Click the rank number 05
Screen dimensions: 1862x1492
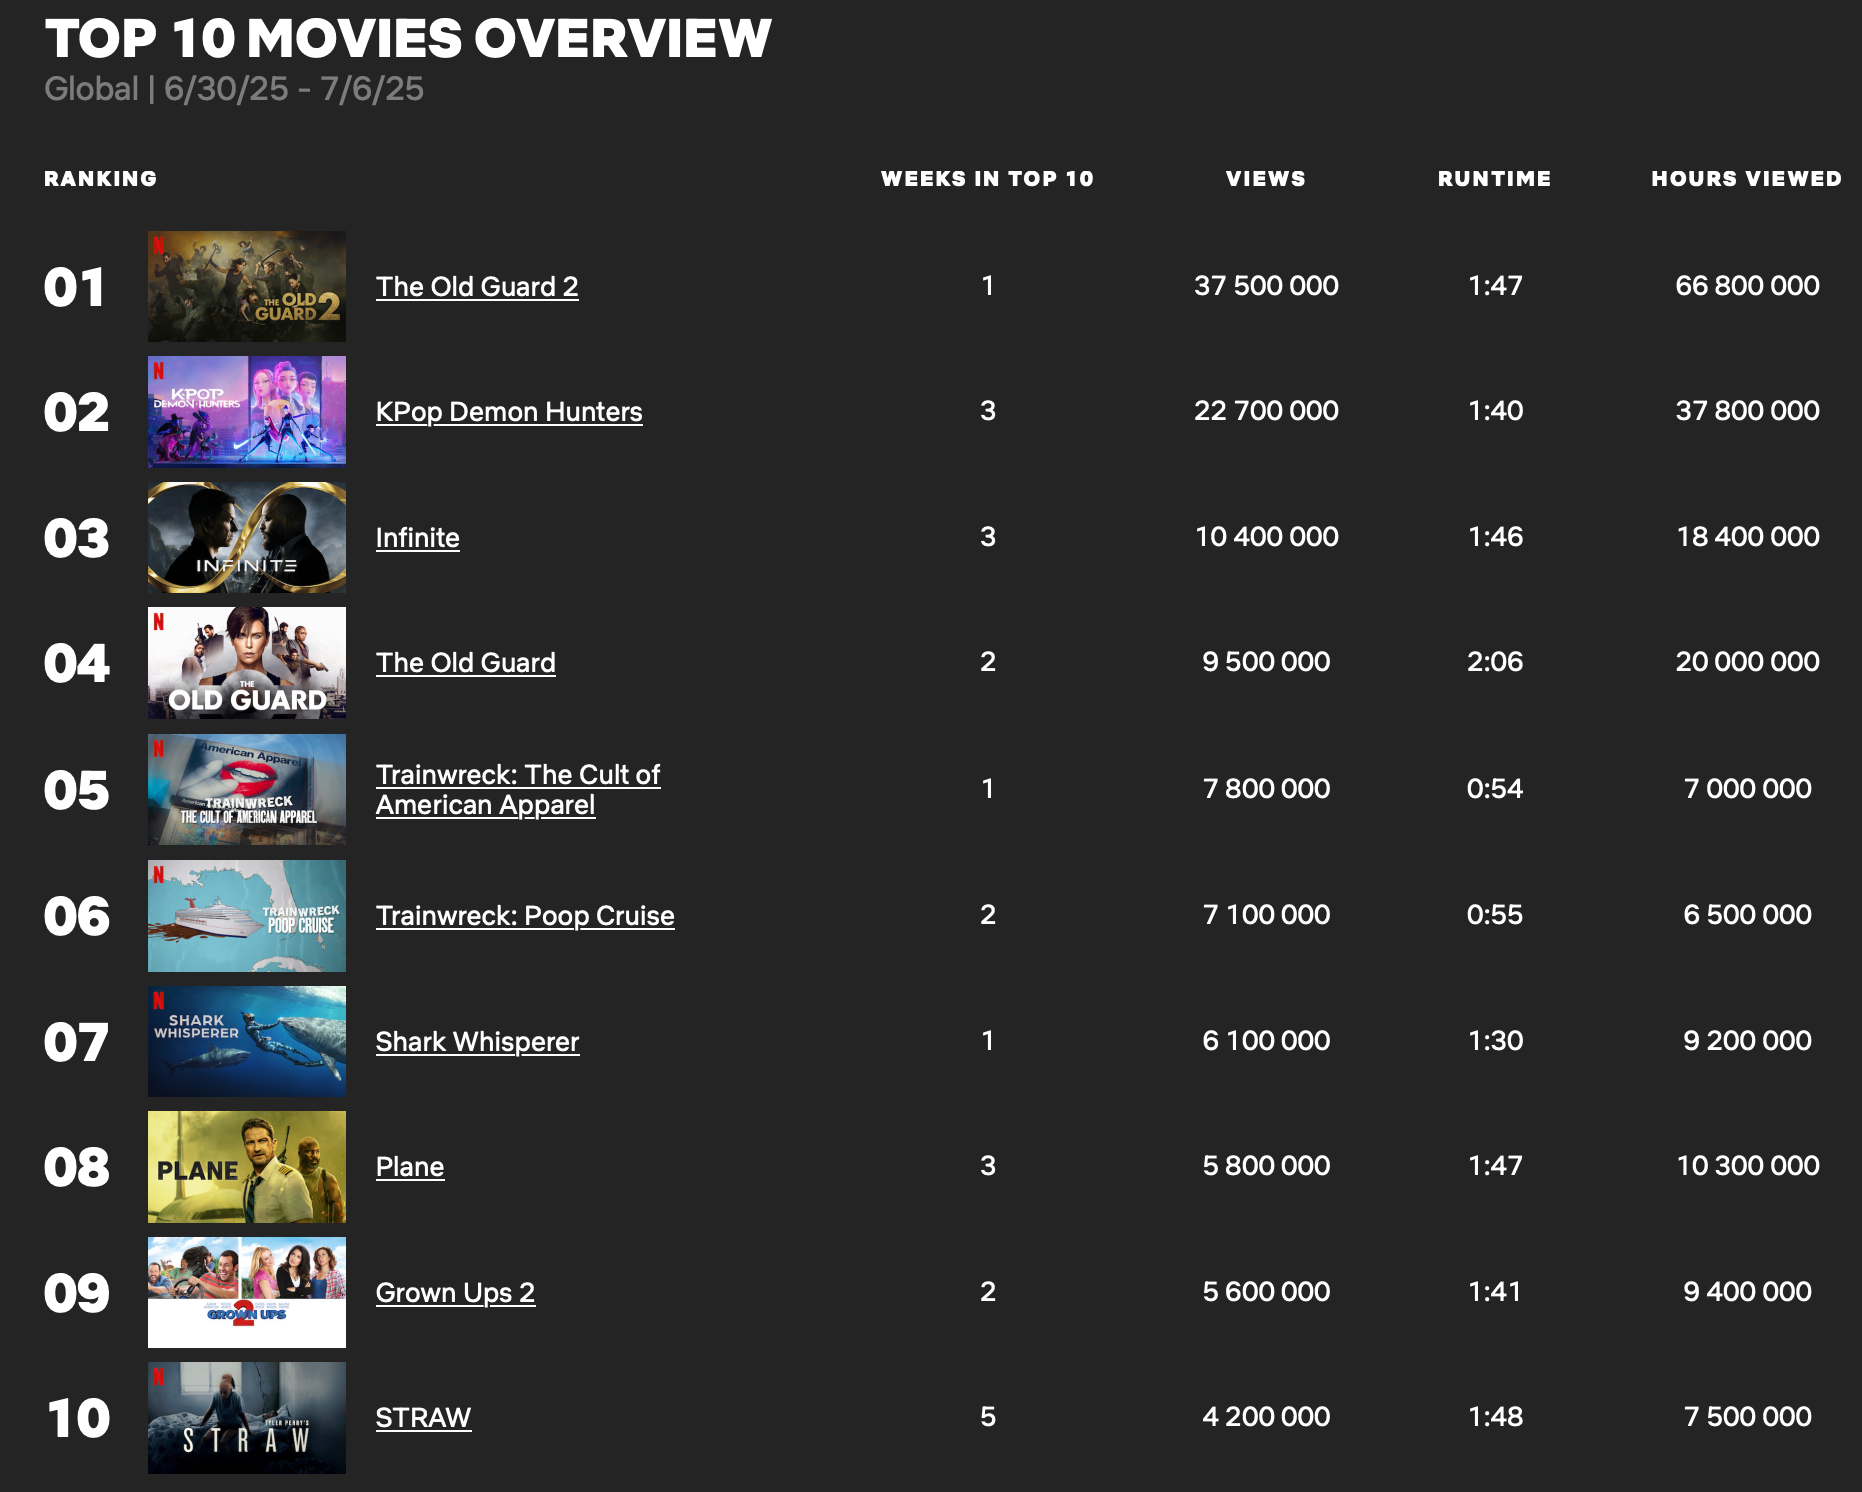coord(76,791)
